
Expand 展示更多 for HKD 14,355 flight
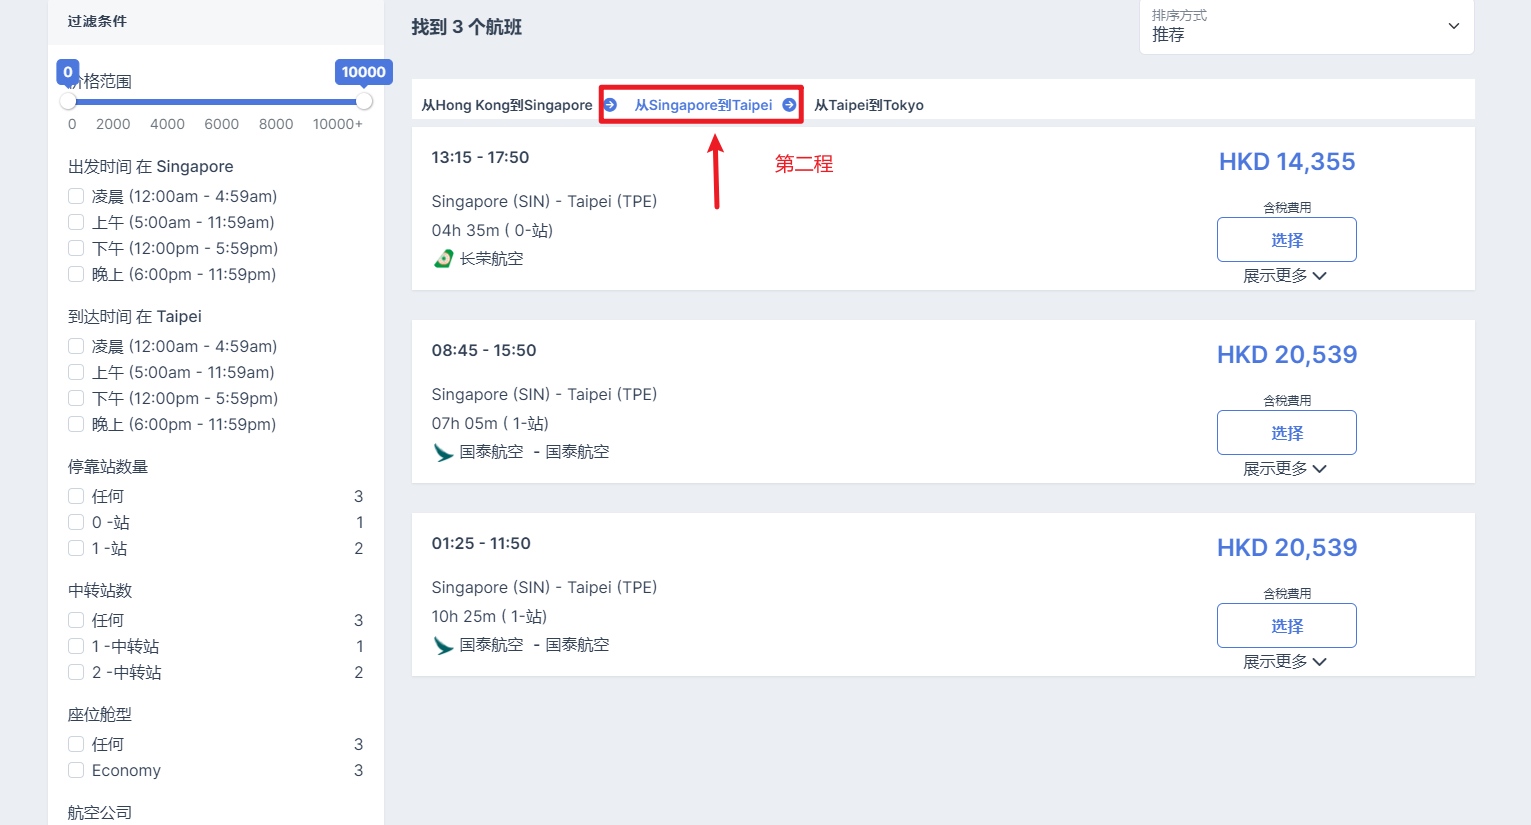(x=1285, y=276)
